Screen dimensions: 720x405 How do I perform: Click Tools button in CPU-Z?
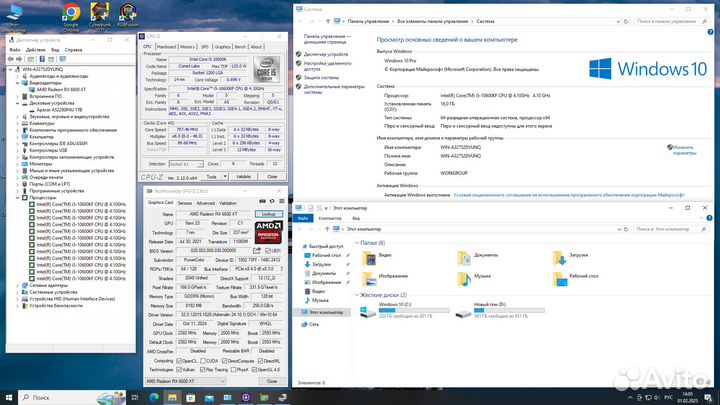click(212, 177)
